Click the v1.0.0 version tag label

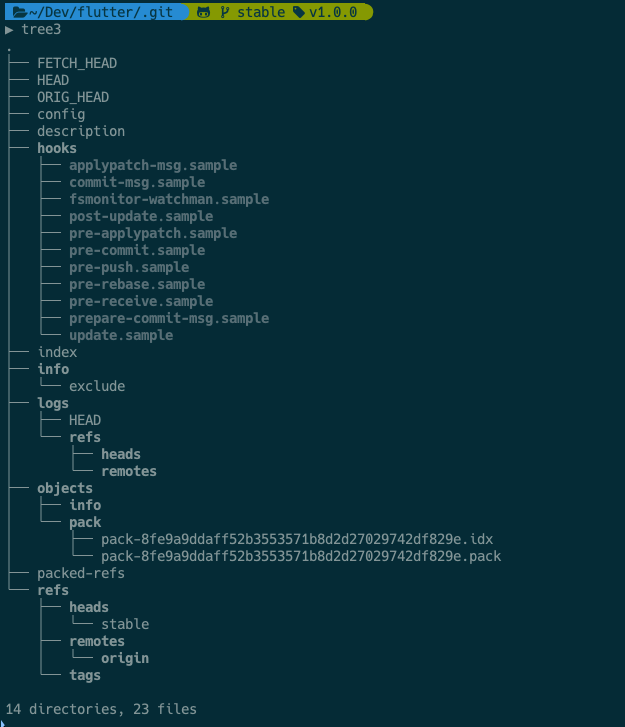click(x=333, y=12)
